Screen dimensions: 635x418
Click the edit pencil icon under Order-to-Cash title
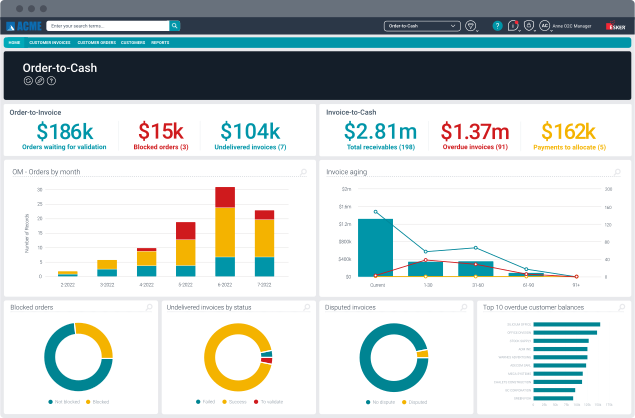(39, 80)
